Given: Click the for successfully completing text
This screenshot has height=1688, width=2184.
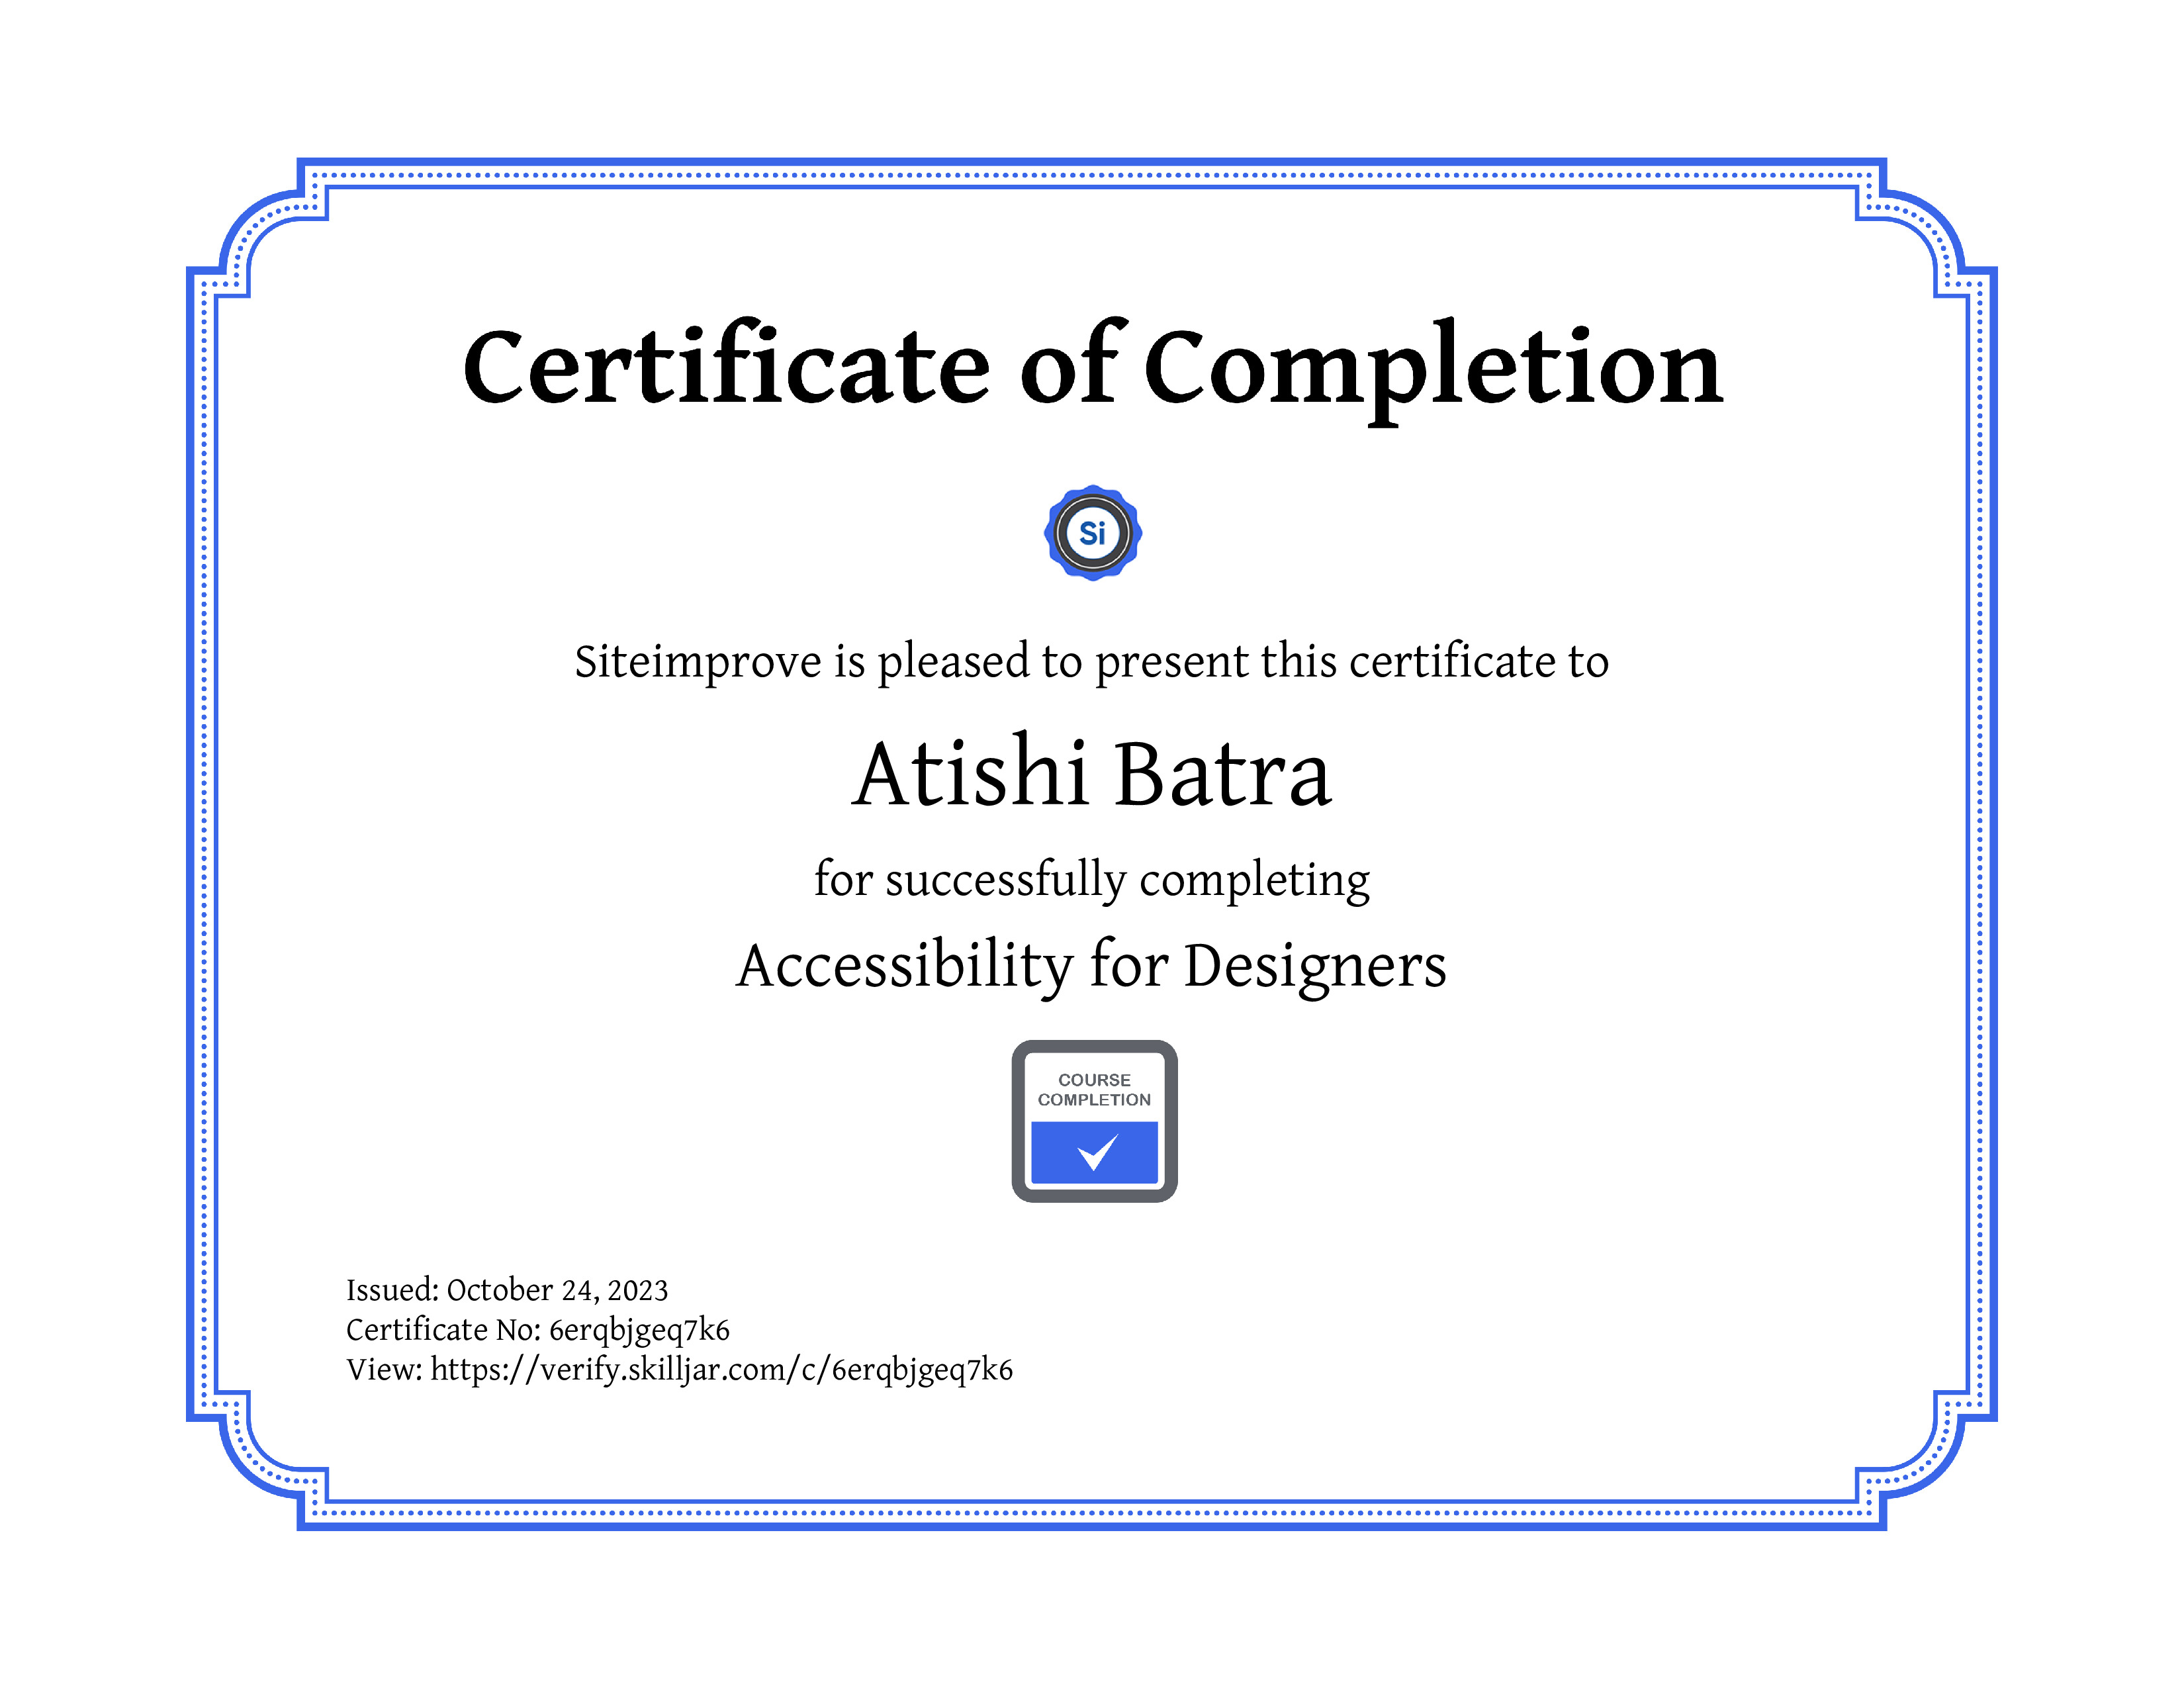Looking at the screenshot, I should (1091, 880).
